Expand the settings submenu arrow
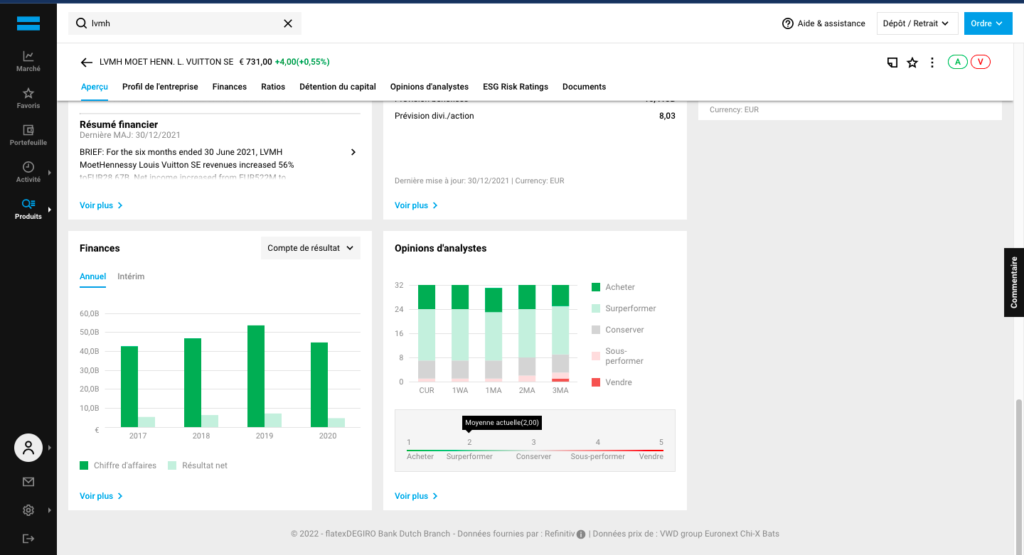 point(50,511)
